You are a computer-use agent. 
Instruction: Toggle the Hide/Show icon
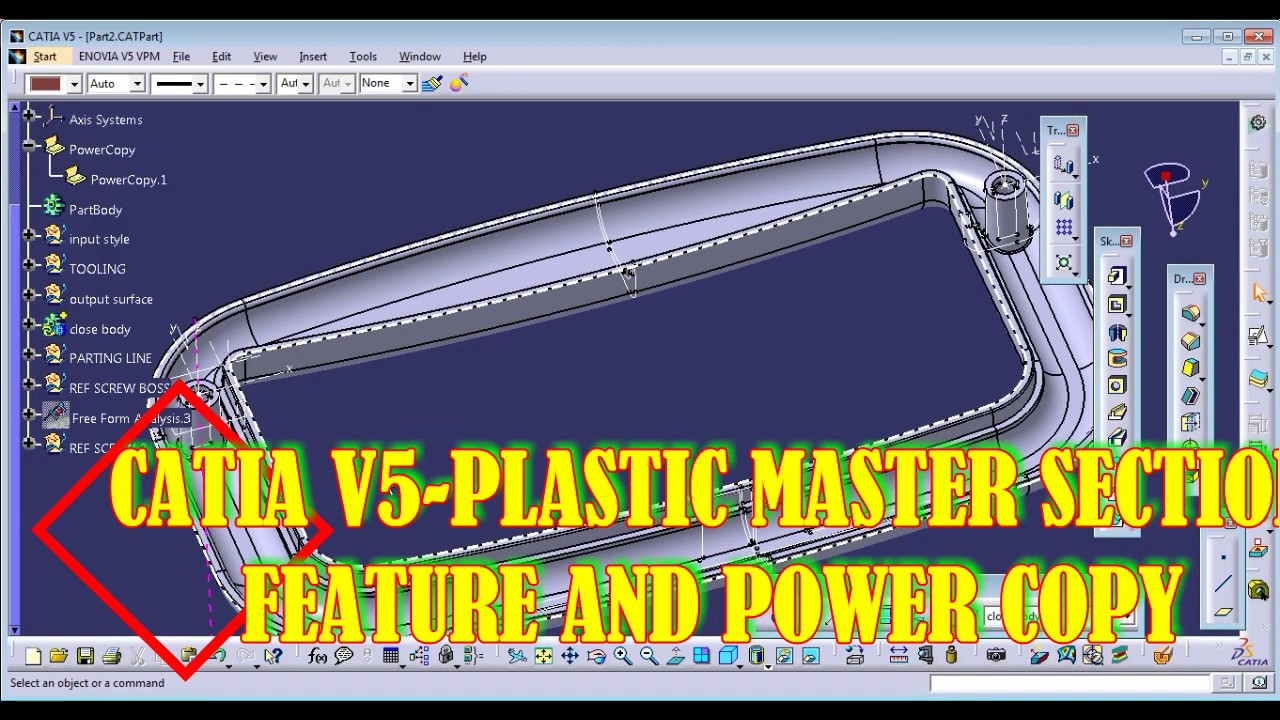(x=784, y=656)
